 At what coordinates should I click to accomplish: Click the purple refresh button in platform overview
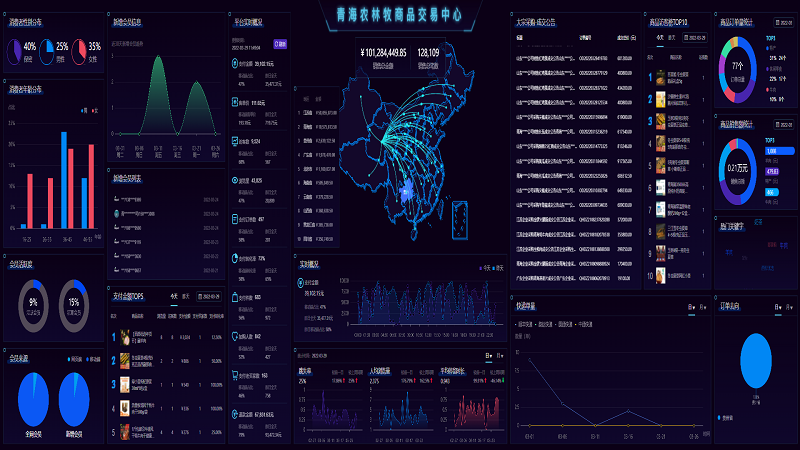point(279,44)
